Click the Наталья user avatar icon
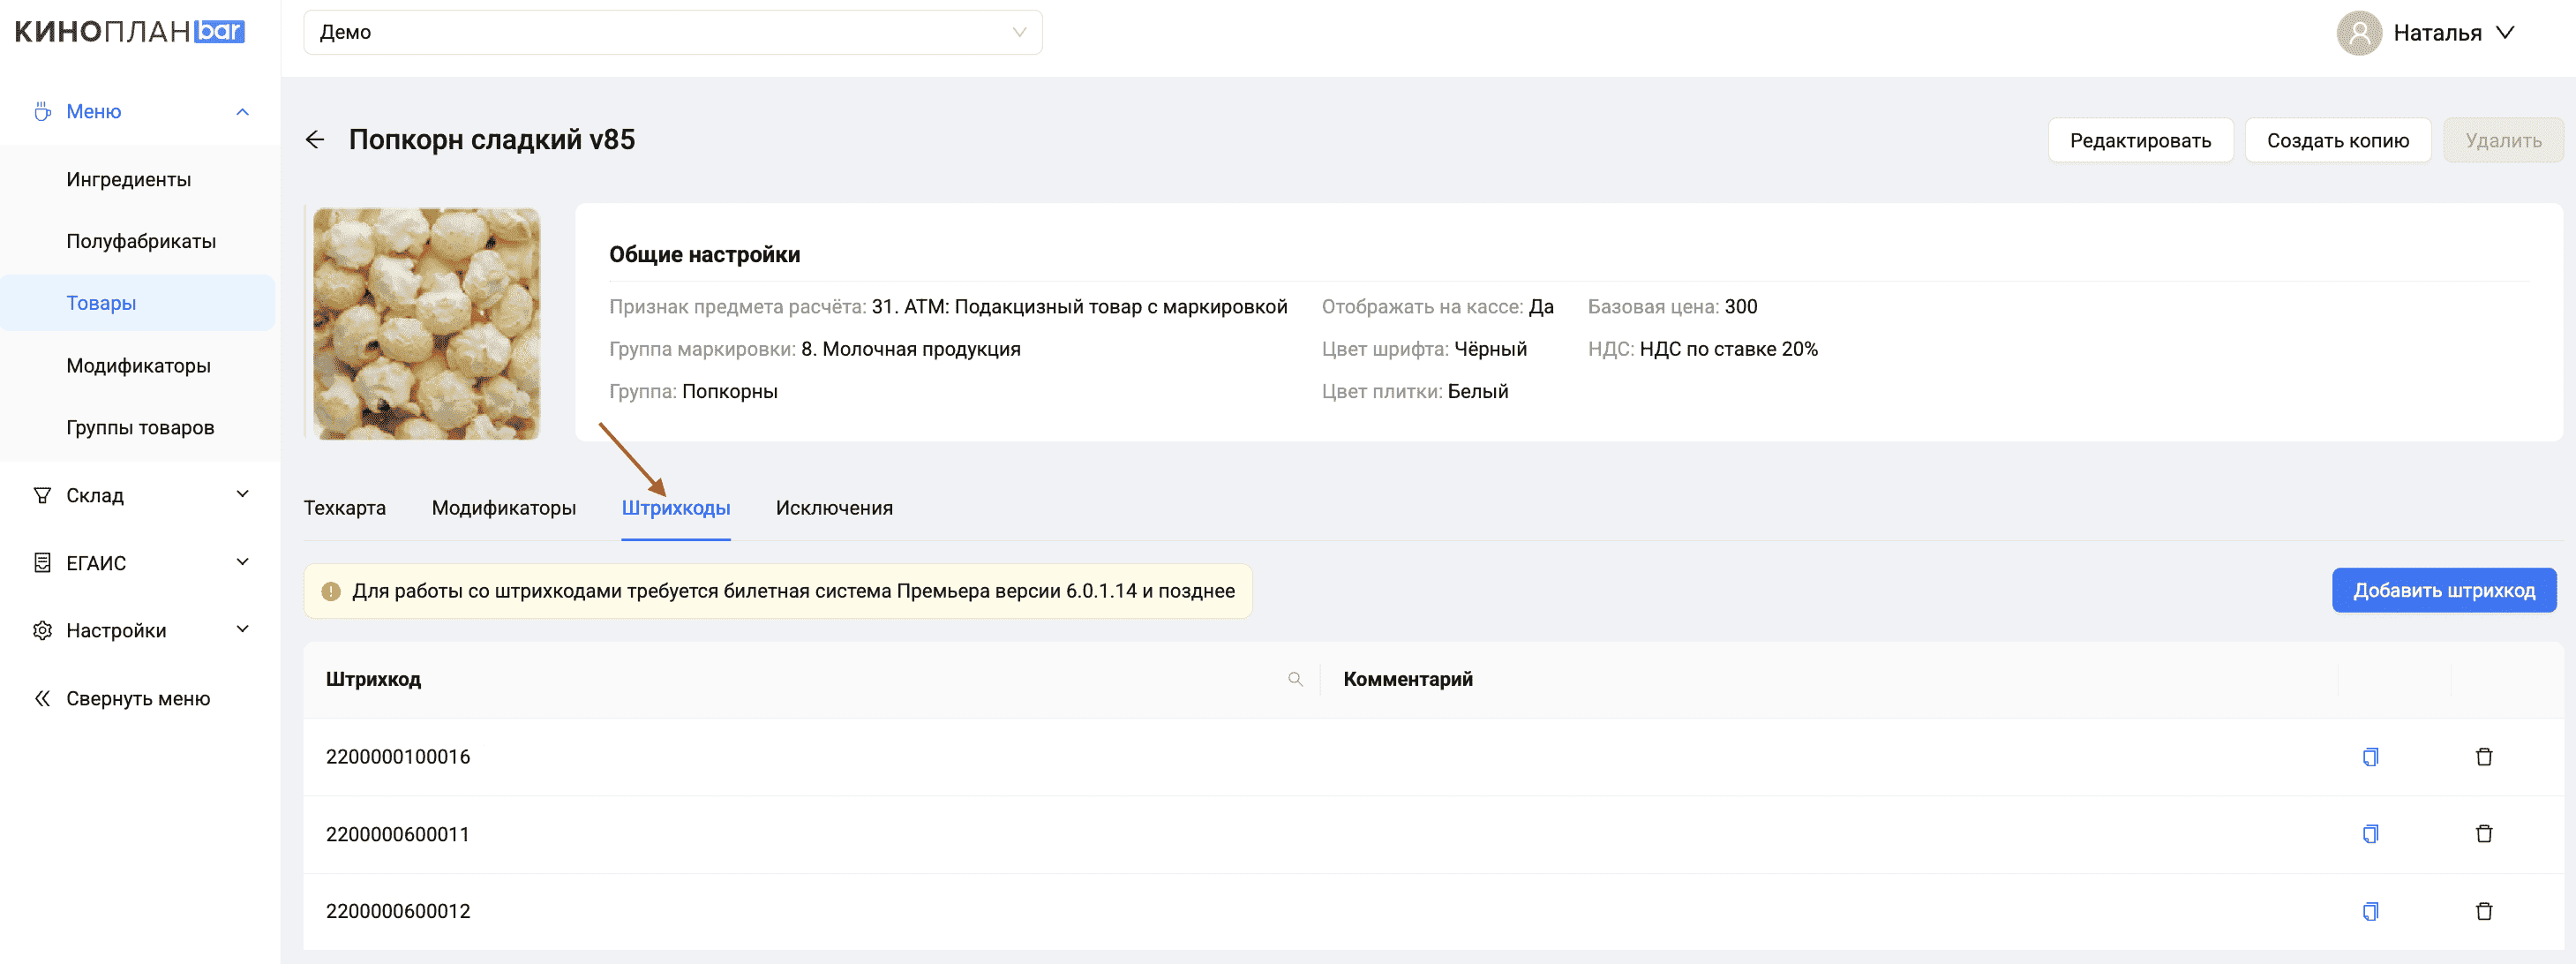 click(2359, 33)
